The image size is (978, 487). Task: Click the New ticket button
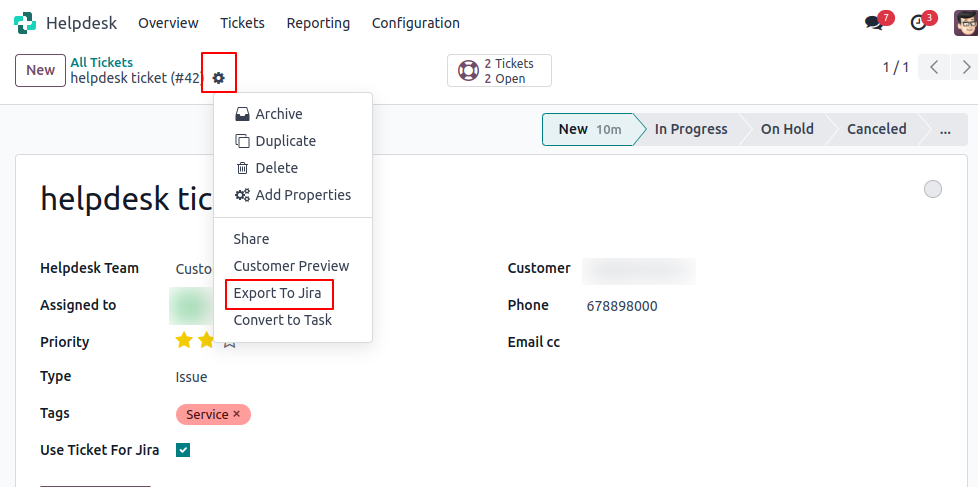coord(41,70)
